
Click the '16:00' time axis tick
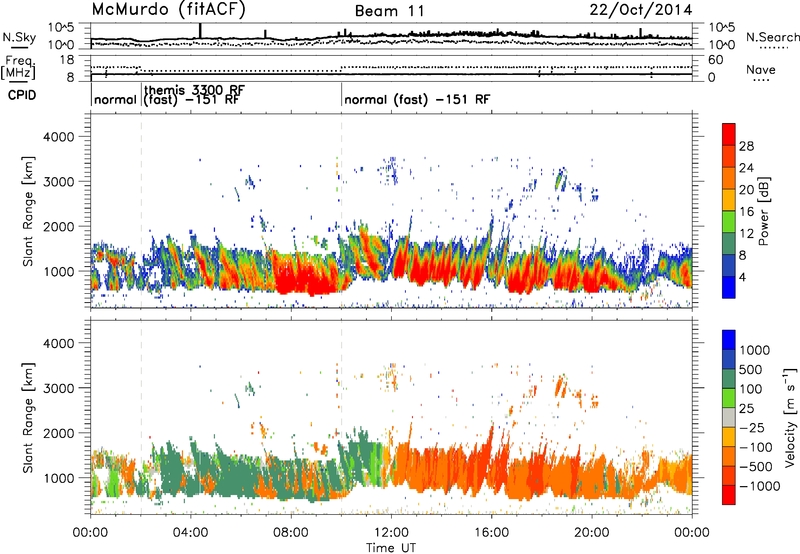491,533
